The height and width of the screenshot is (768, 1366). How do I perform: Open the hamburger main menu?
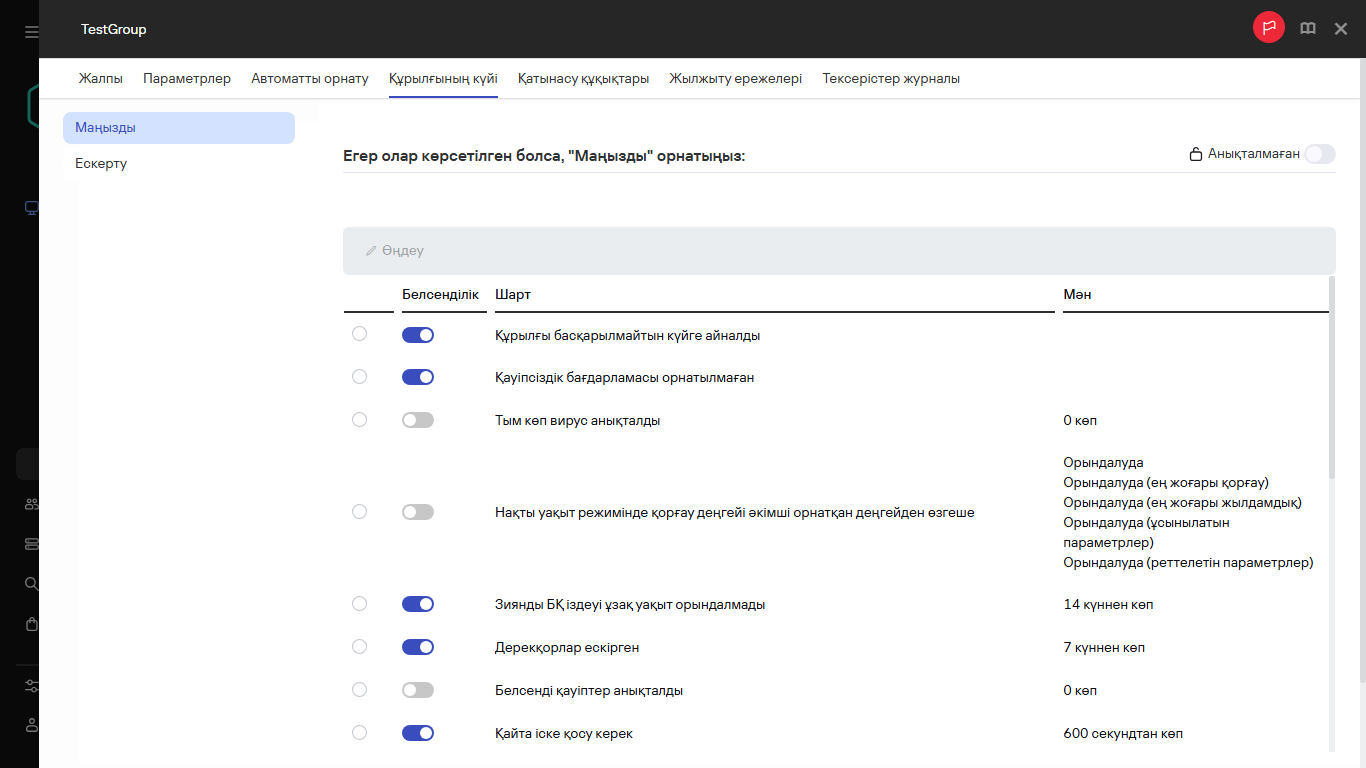pyautogui.click(x=31, y=32)
